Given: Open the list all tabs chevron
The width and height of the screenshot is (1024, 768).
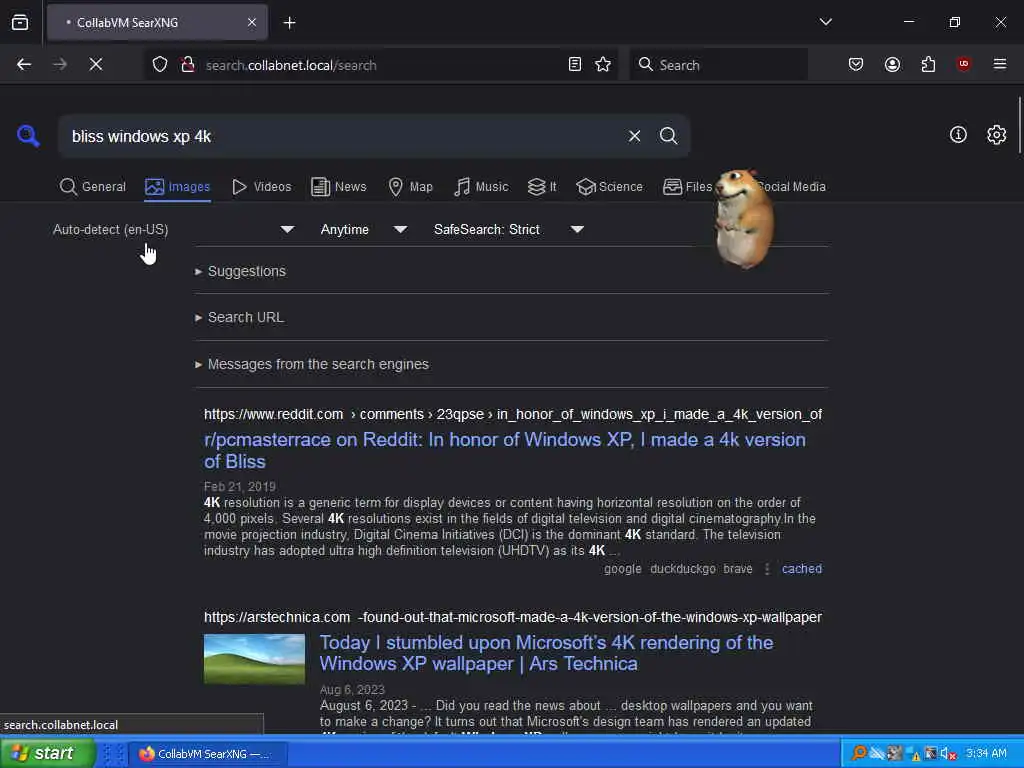Looking at the screenshot, I should [x=825, y=22].
